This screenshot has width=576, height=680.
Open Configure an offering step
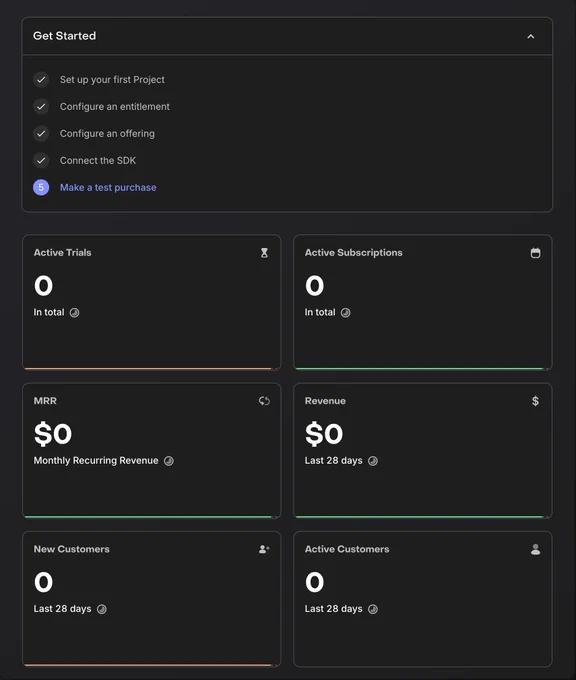pyautogui.click(x=107, y=134)
